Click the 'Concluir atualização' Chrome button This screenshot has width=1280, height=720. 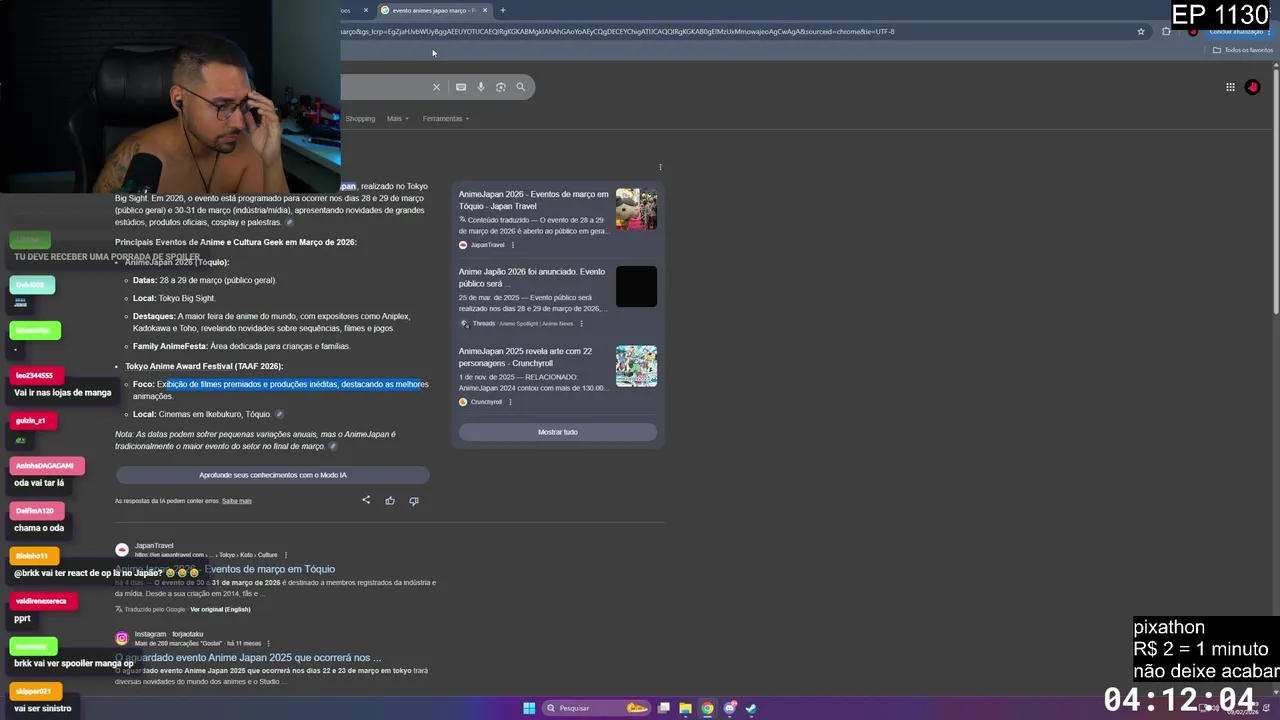click(1236, 31)
